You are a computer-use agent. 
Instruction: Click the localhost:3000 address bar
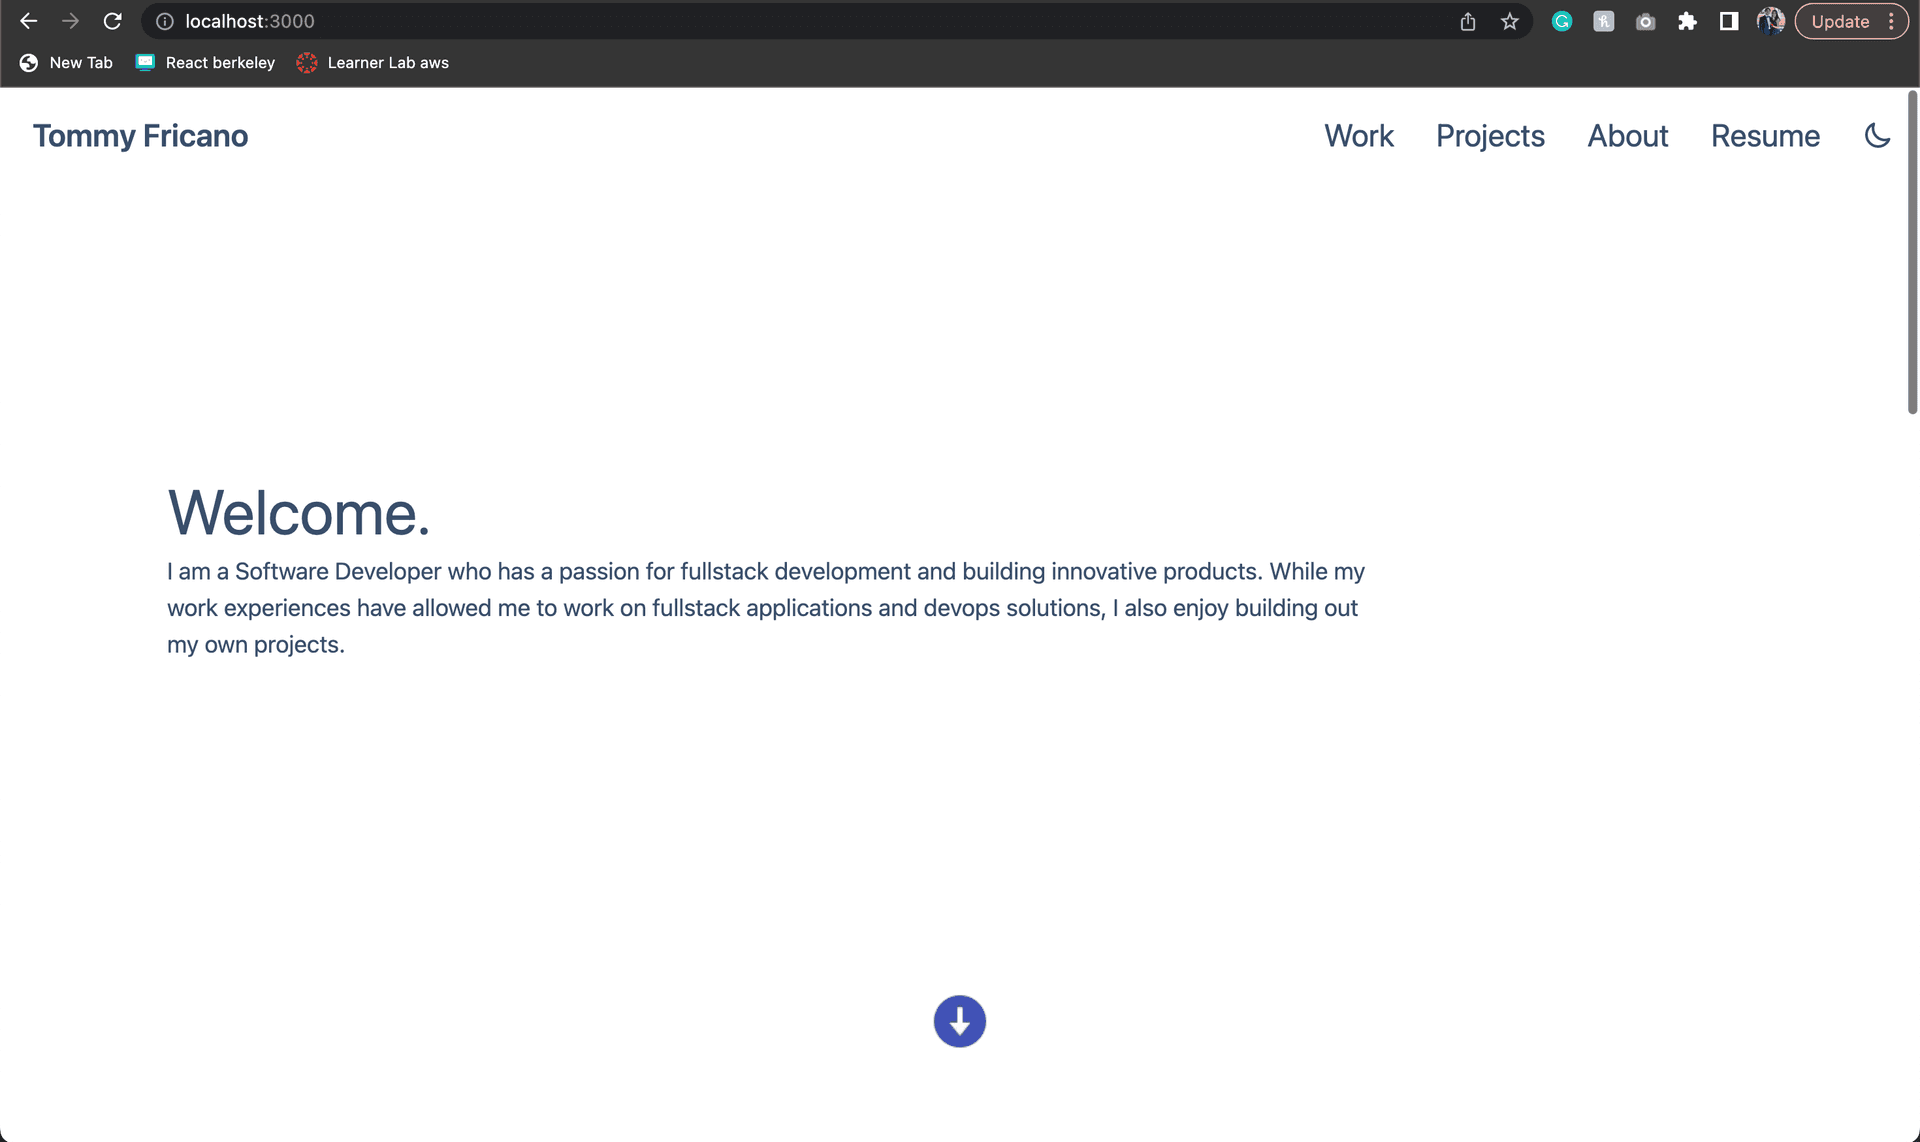coord(800,21)
